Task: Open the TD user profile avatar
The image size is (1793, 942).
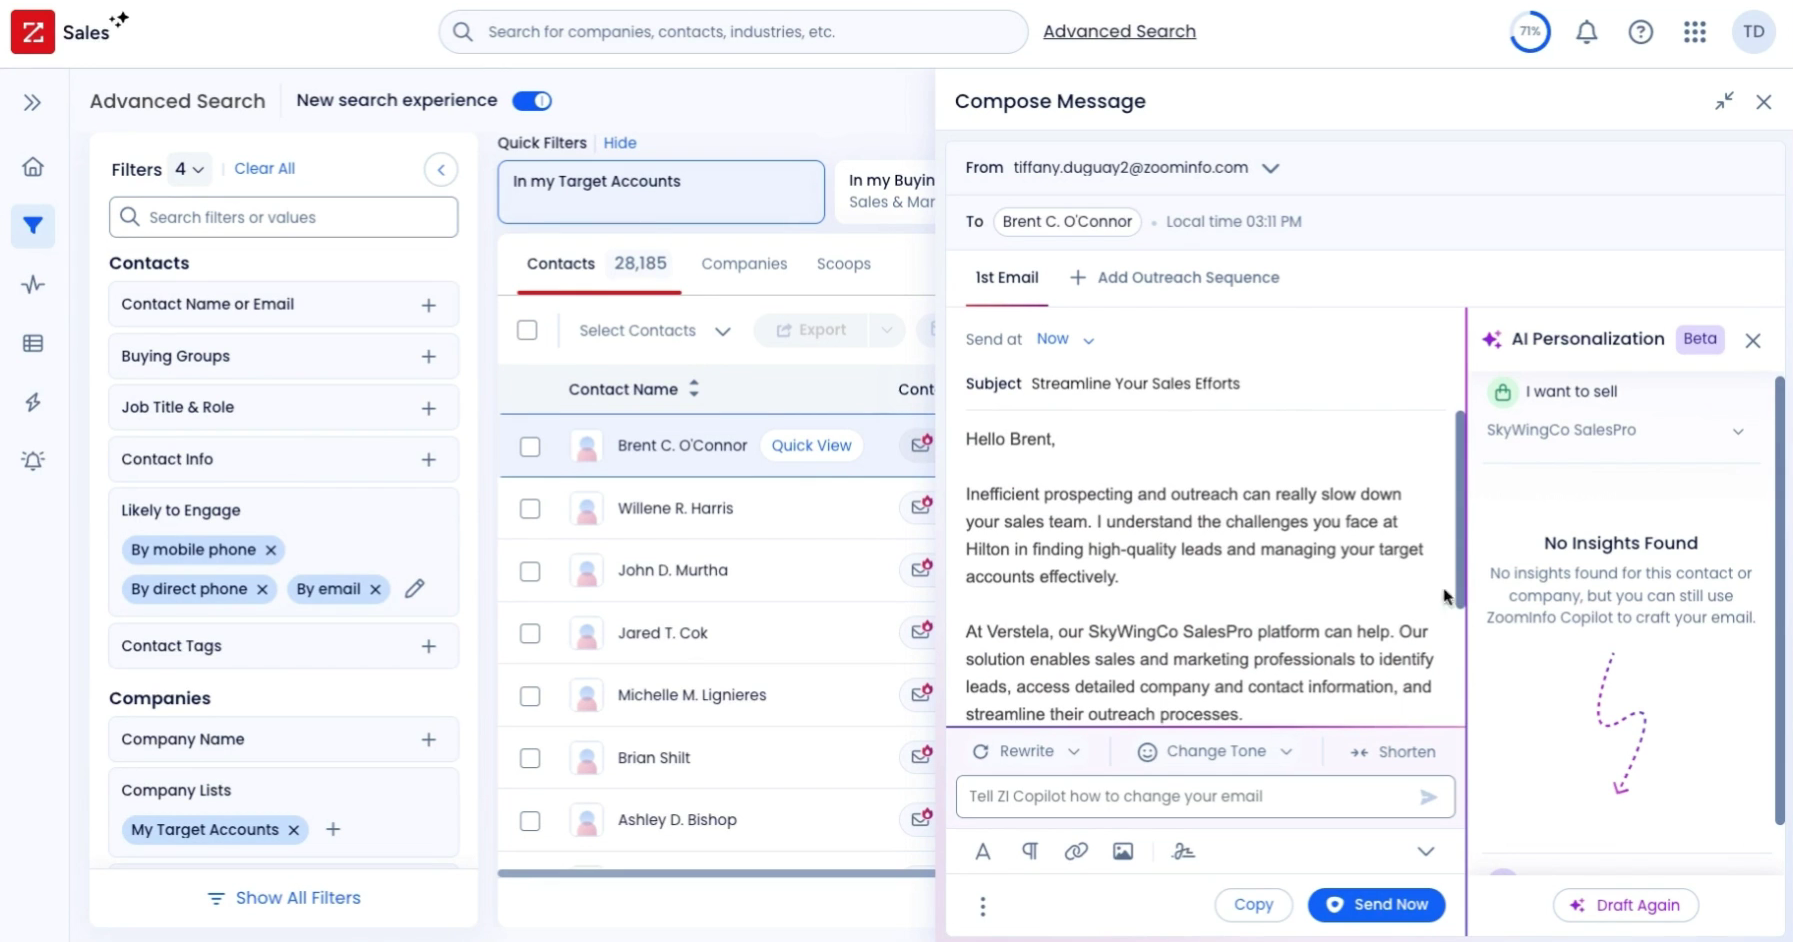Action: [x=1754, y=32]
